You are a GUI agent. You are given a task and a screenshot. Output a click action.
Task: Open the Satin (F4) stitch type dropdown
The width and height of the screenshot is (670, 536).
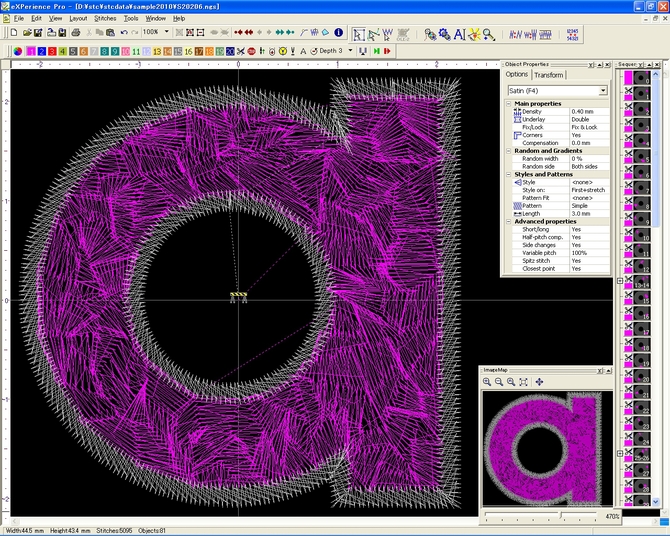coord(602,91)
